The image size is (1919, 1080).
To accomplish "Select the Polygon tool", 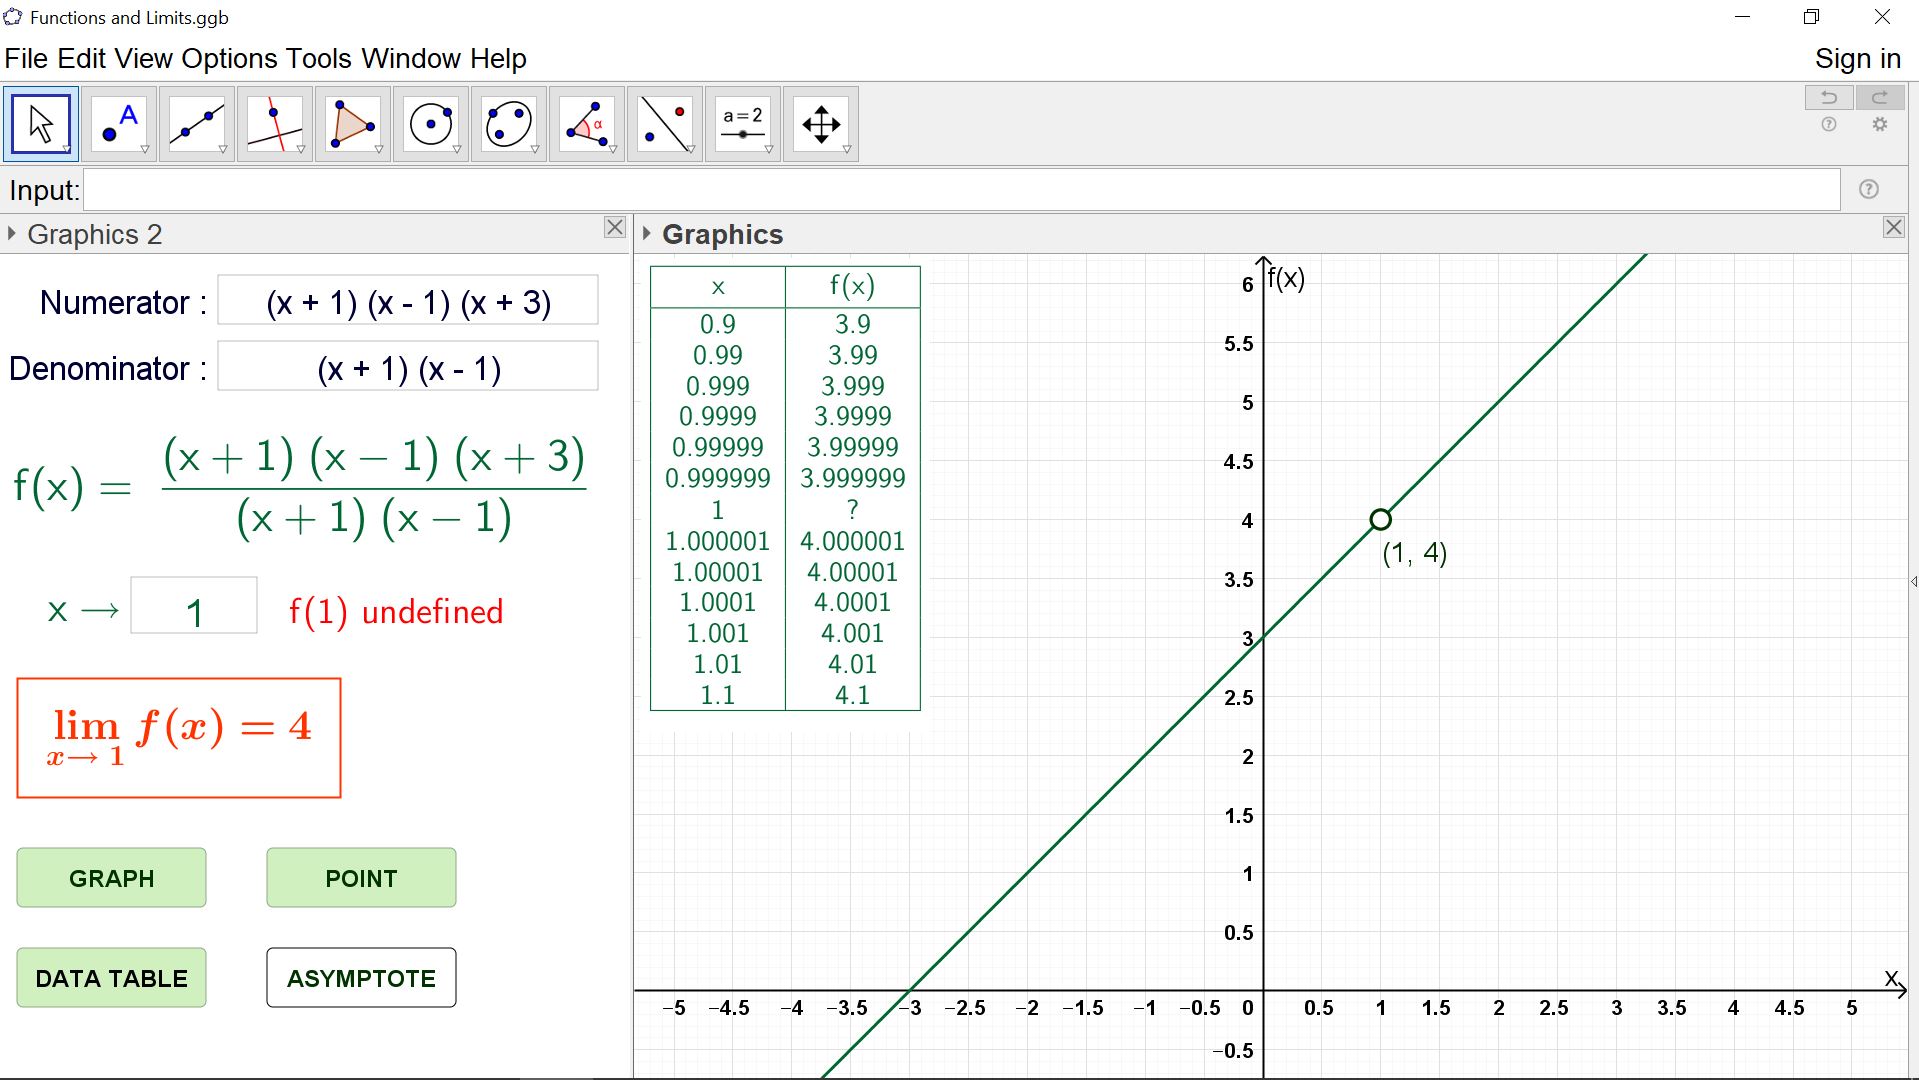I will [x=353, y=124].
